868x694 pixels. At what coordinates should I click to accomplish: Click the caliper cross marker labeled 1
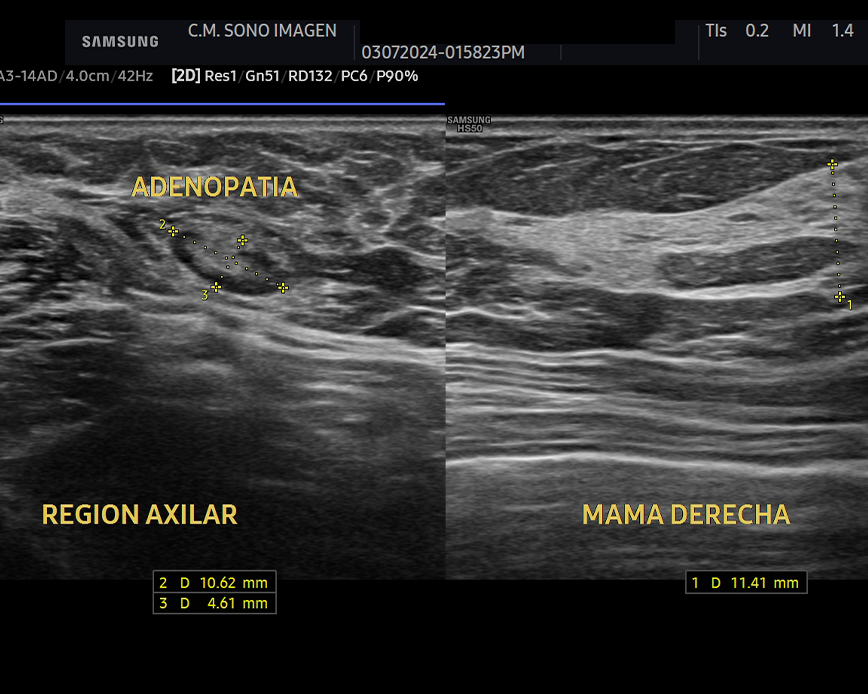840,297
